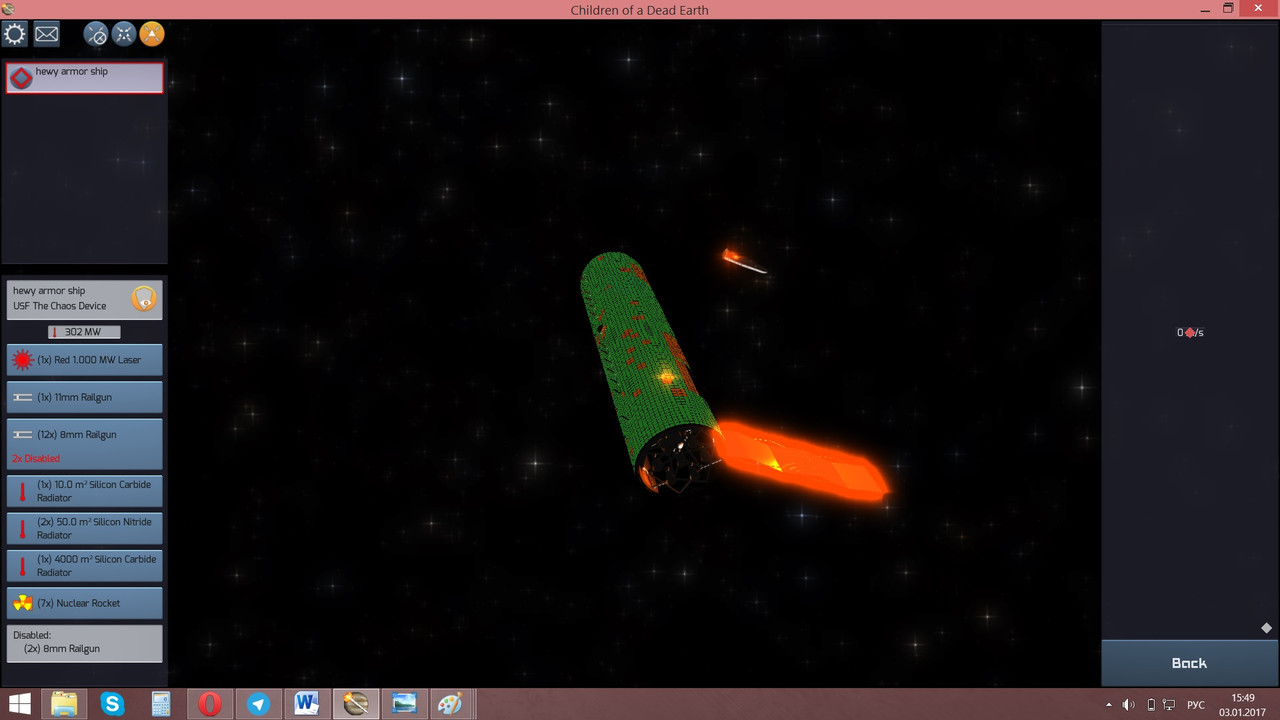
Task: Select the Red 1.000 MW Laser module
Action: point(84,360)
